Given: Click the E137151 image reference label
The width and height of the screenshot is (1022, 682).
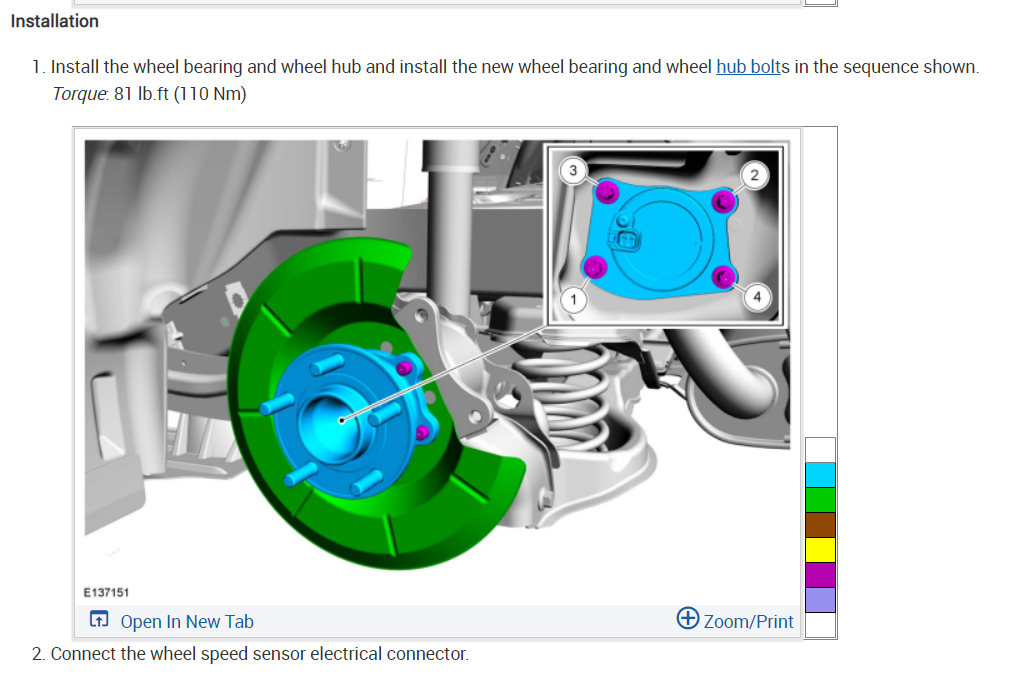Looking at the screenshot, I should click(106, 592).
